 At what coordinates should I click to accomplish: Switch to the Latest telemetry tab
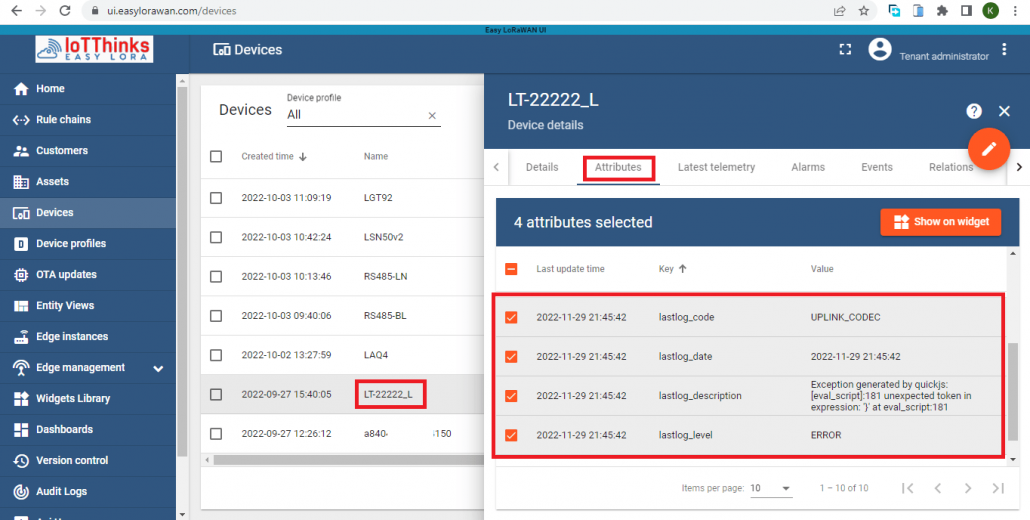[x=716, y=167]
